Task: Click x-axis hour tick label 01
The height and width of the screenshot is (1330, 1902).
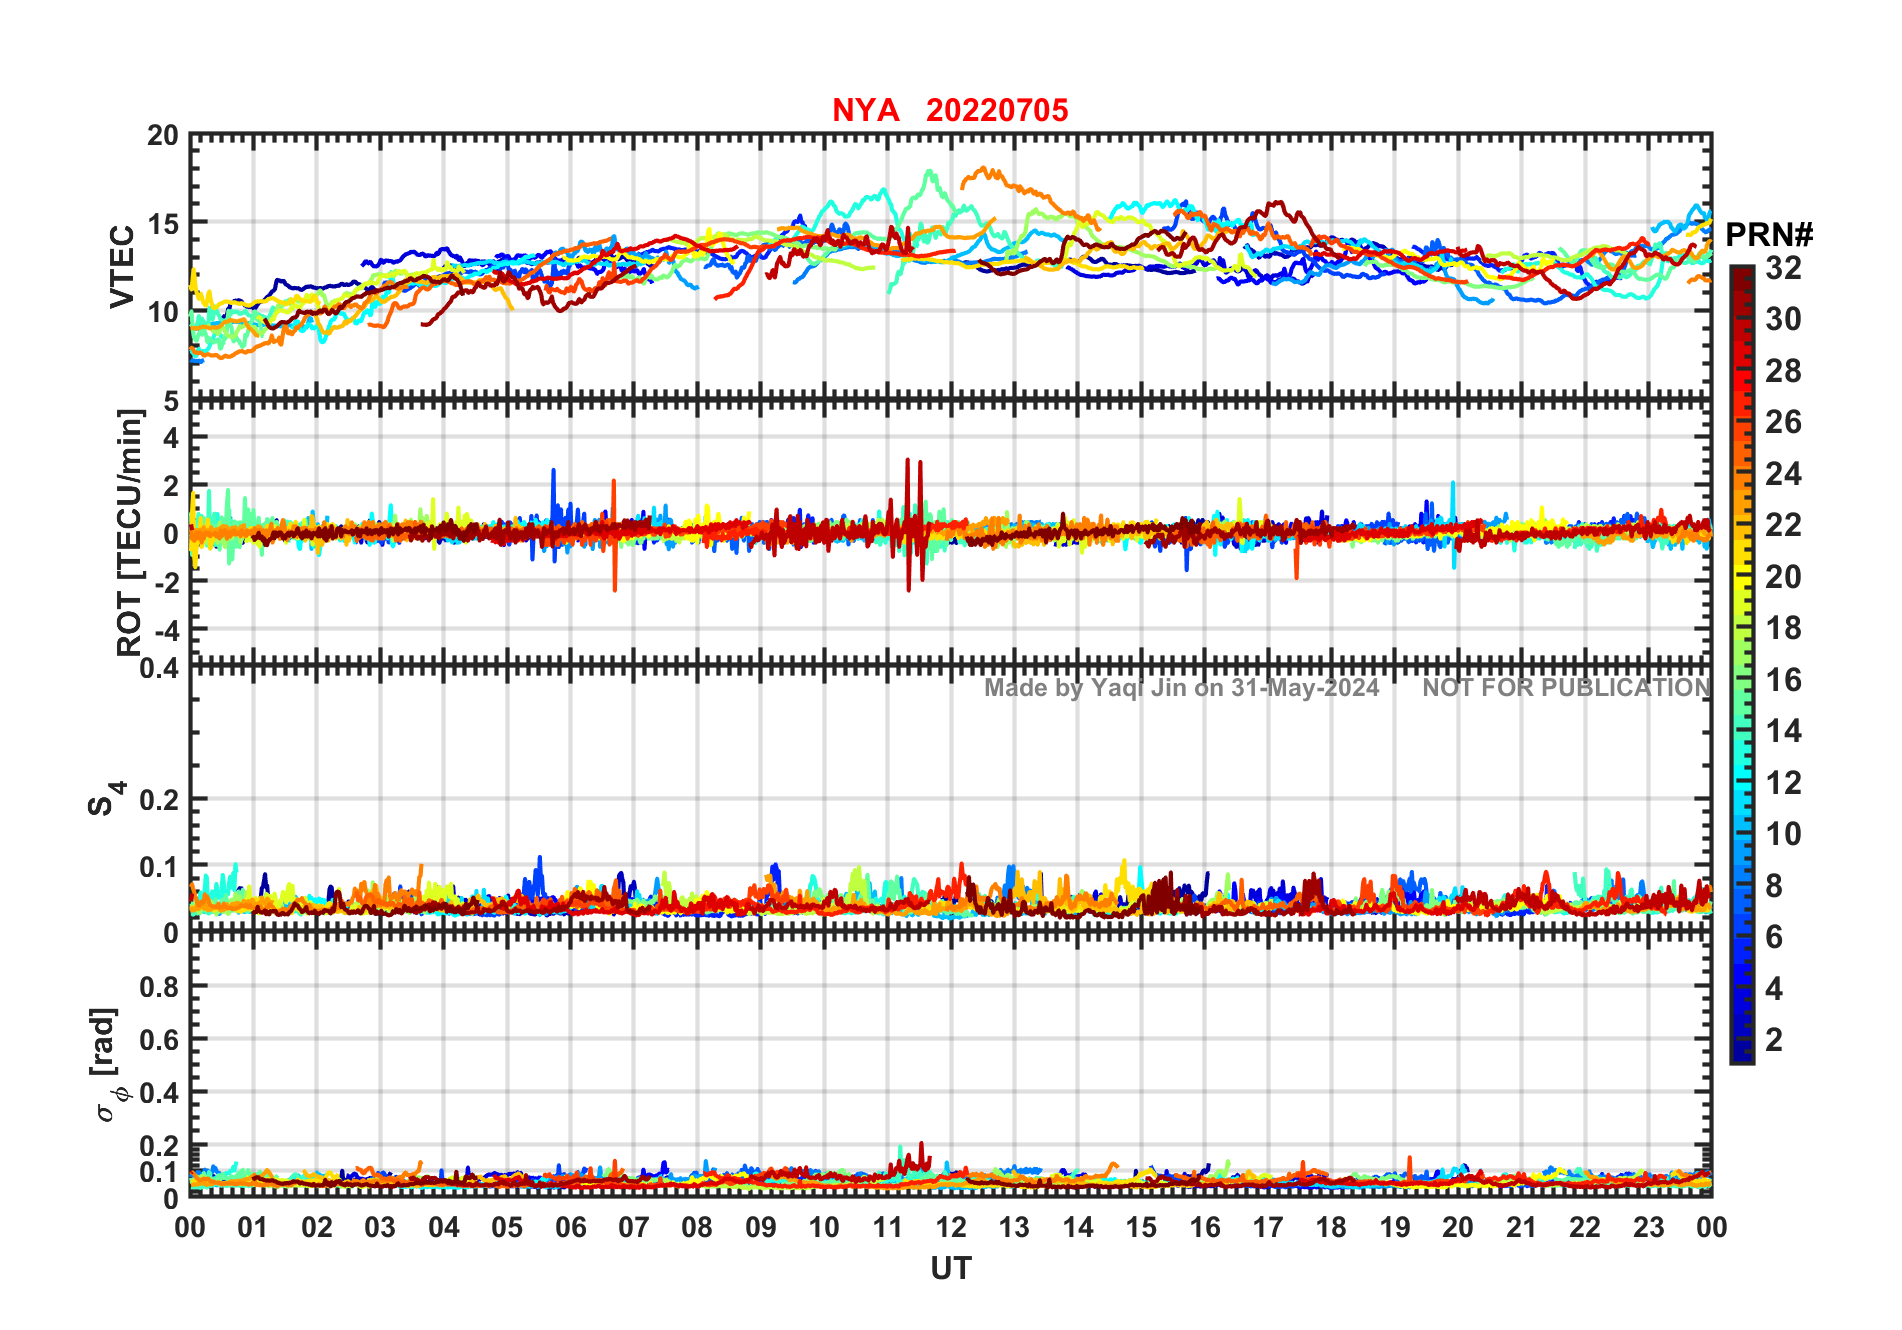Action: [x=253, y=1227]
